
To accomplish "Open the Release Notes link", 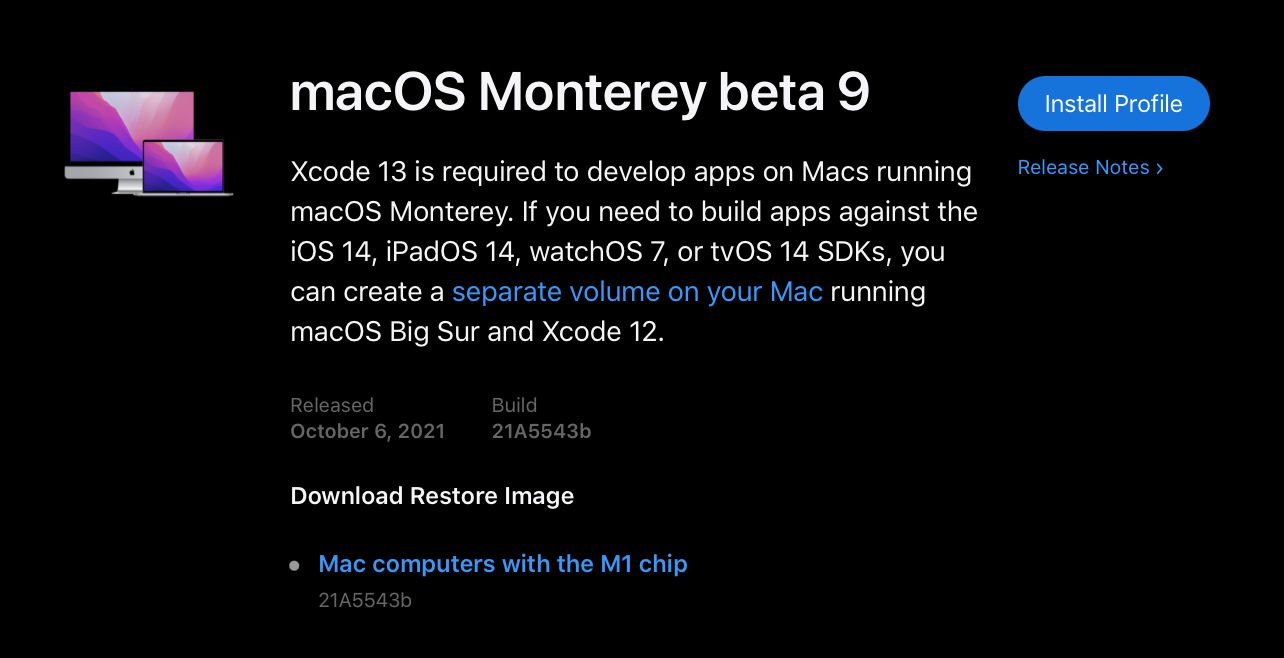I will click(1083, 168).
